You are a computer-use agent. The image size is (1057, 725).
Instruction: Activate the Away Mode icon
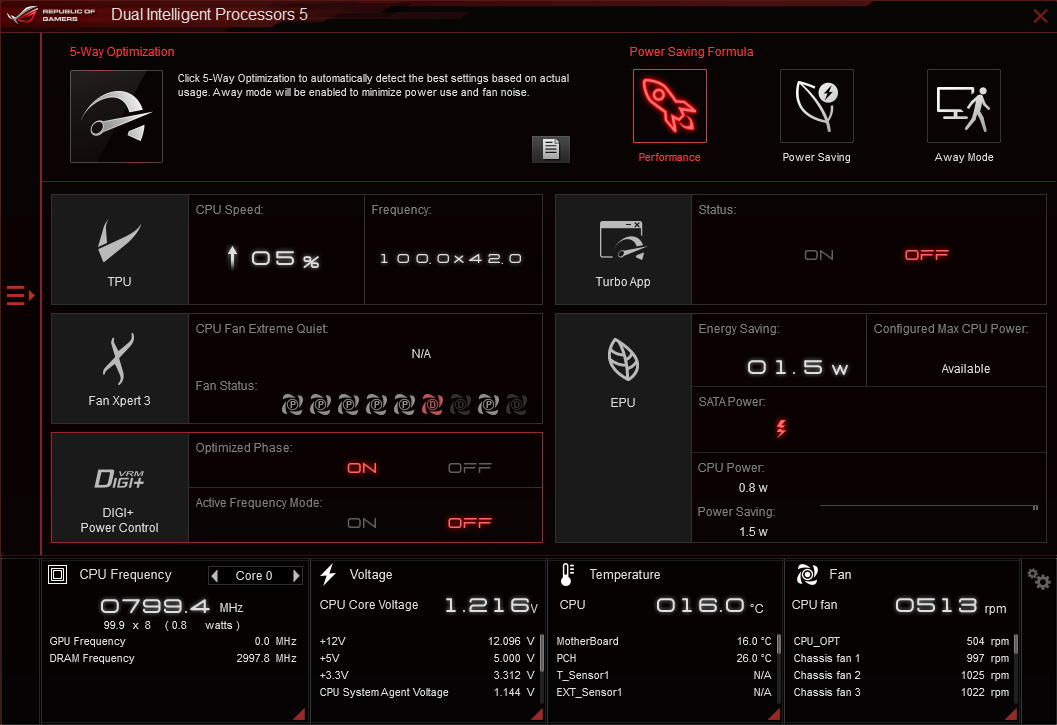click(x=963, y=106)
